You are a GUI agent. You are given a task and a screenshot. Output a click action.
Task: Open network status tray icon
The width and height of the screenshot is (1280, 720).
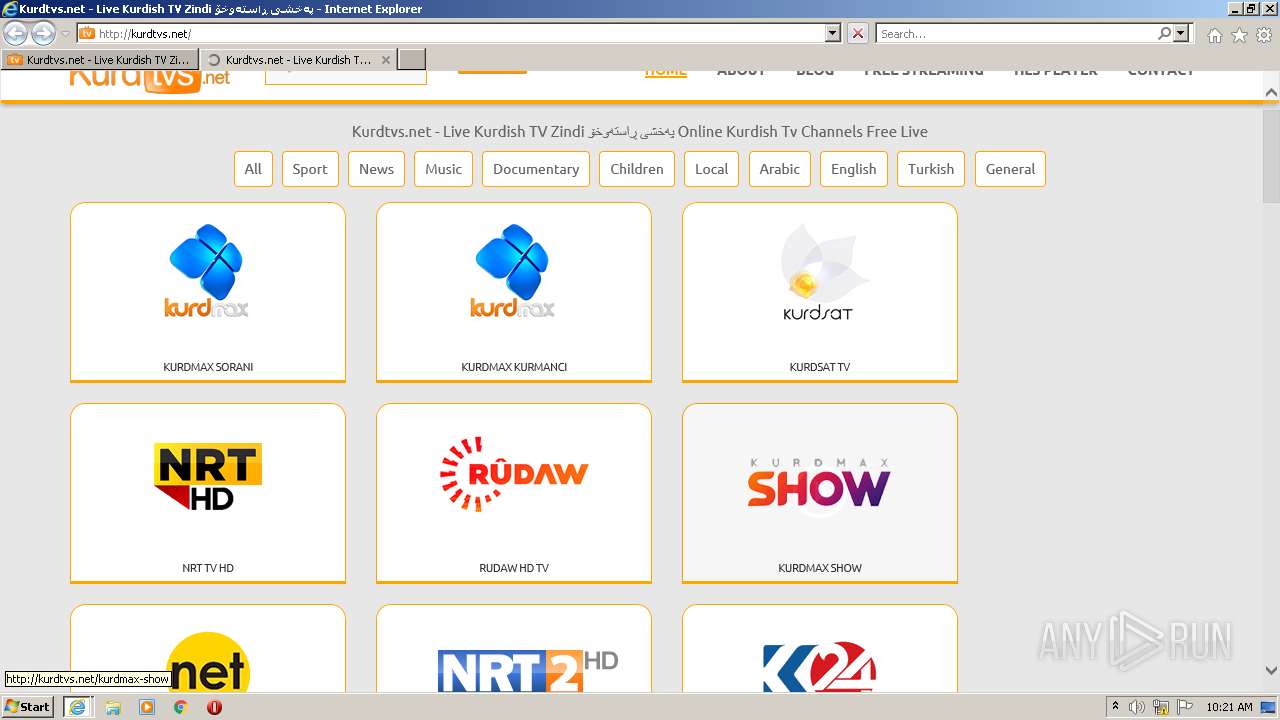pyautogui.click(x=1161, y=707)
